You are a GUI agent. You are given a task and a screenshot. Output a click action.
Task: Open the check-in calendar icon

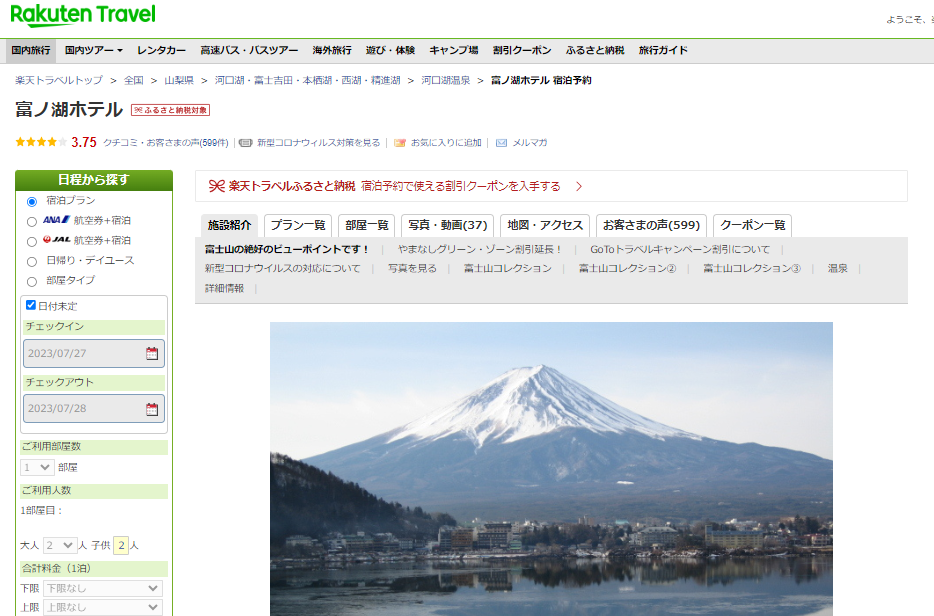(152, 353)
